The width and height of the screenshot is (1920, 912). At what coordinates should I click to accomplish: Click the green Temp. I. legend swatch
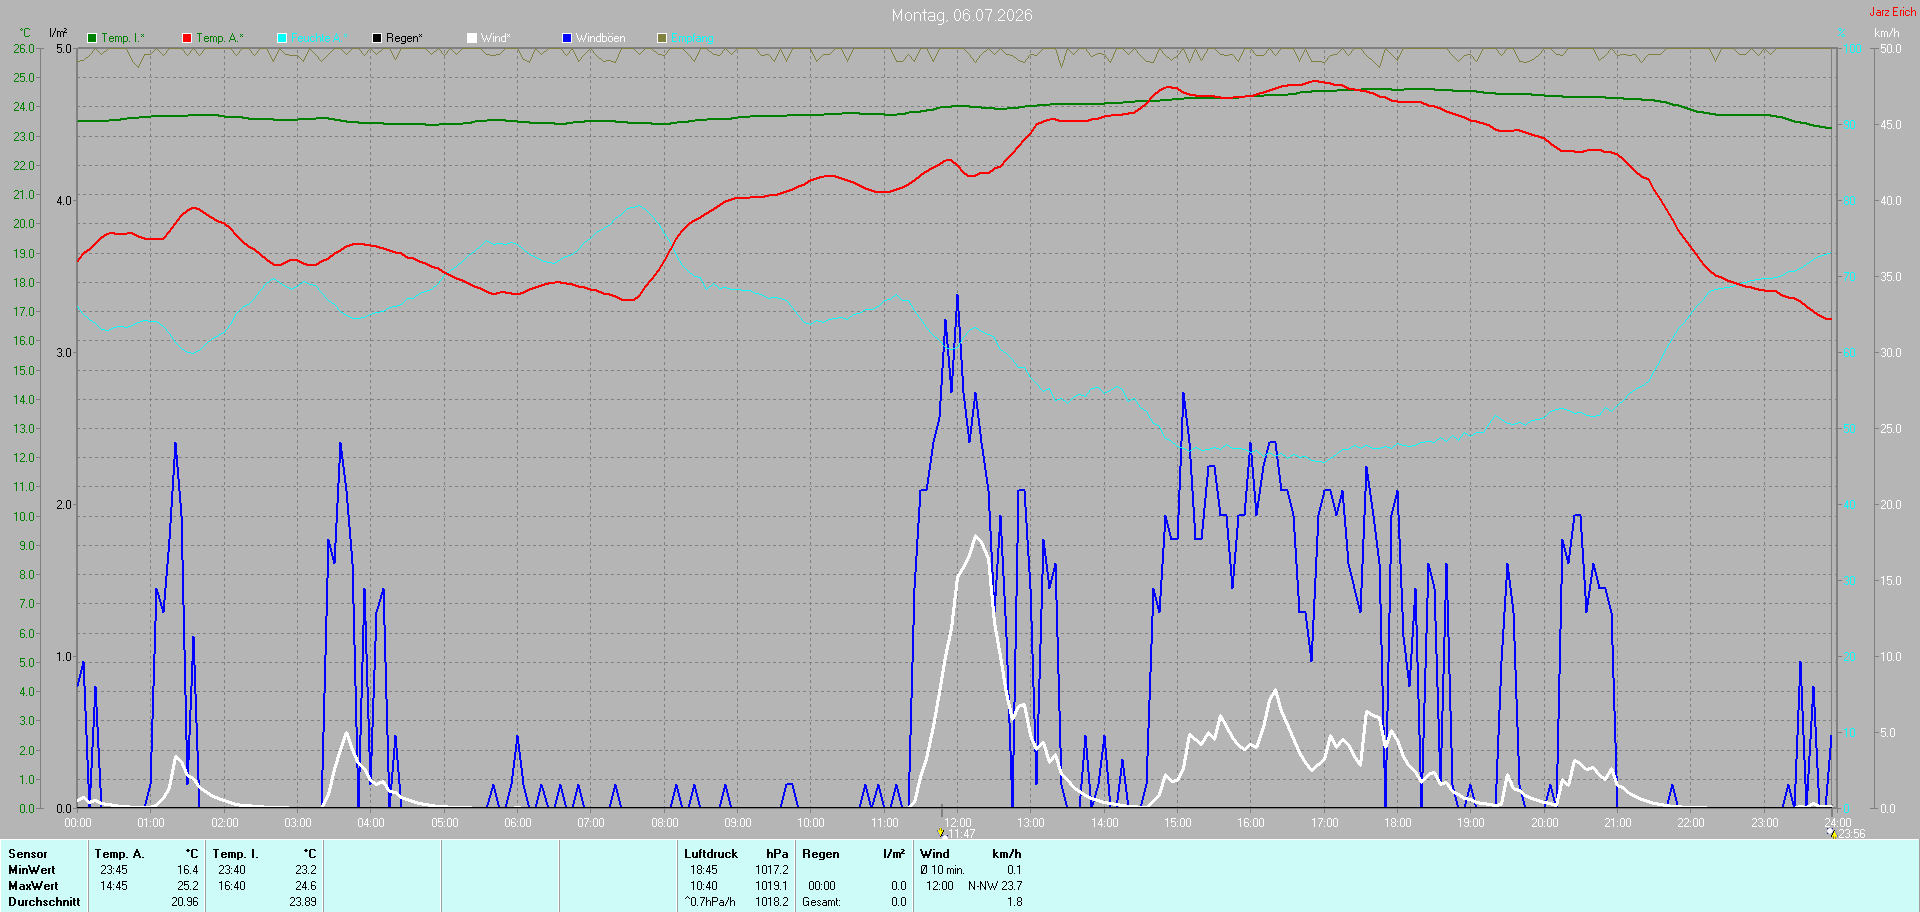point(92,38)
